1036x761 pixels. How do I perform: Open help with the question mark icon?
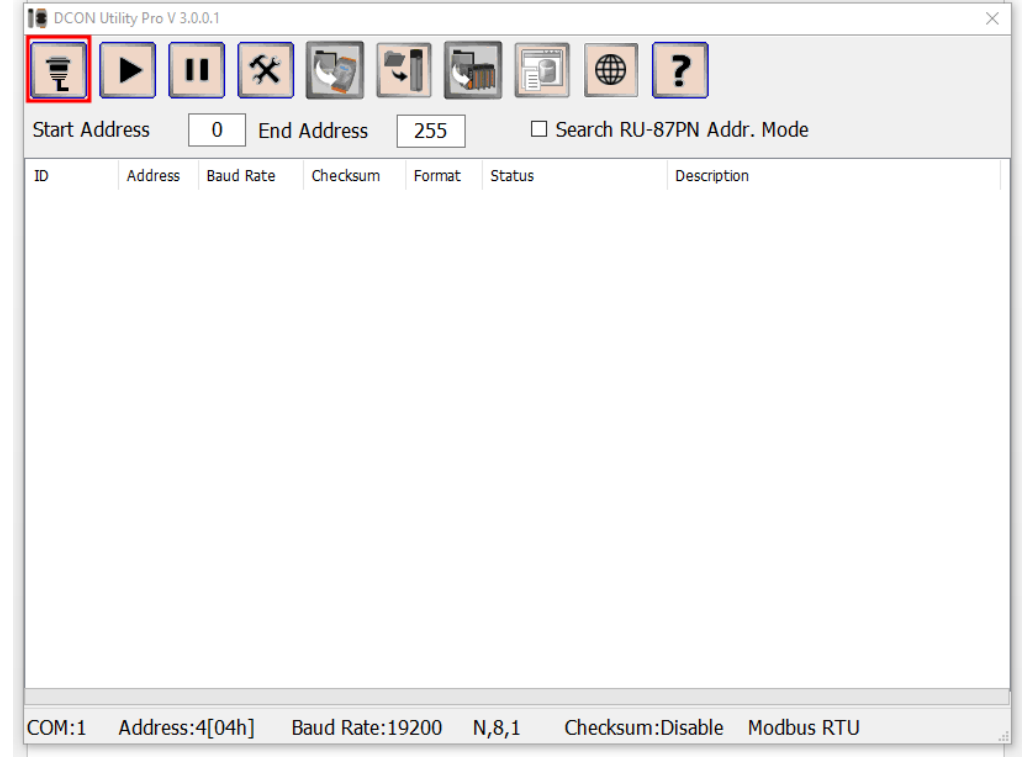(680, 70)
